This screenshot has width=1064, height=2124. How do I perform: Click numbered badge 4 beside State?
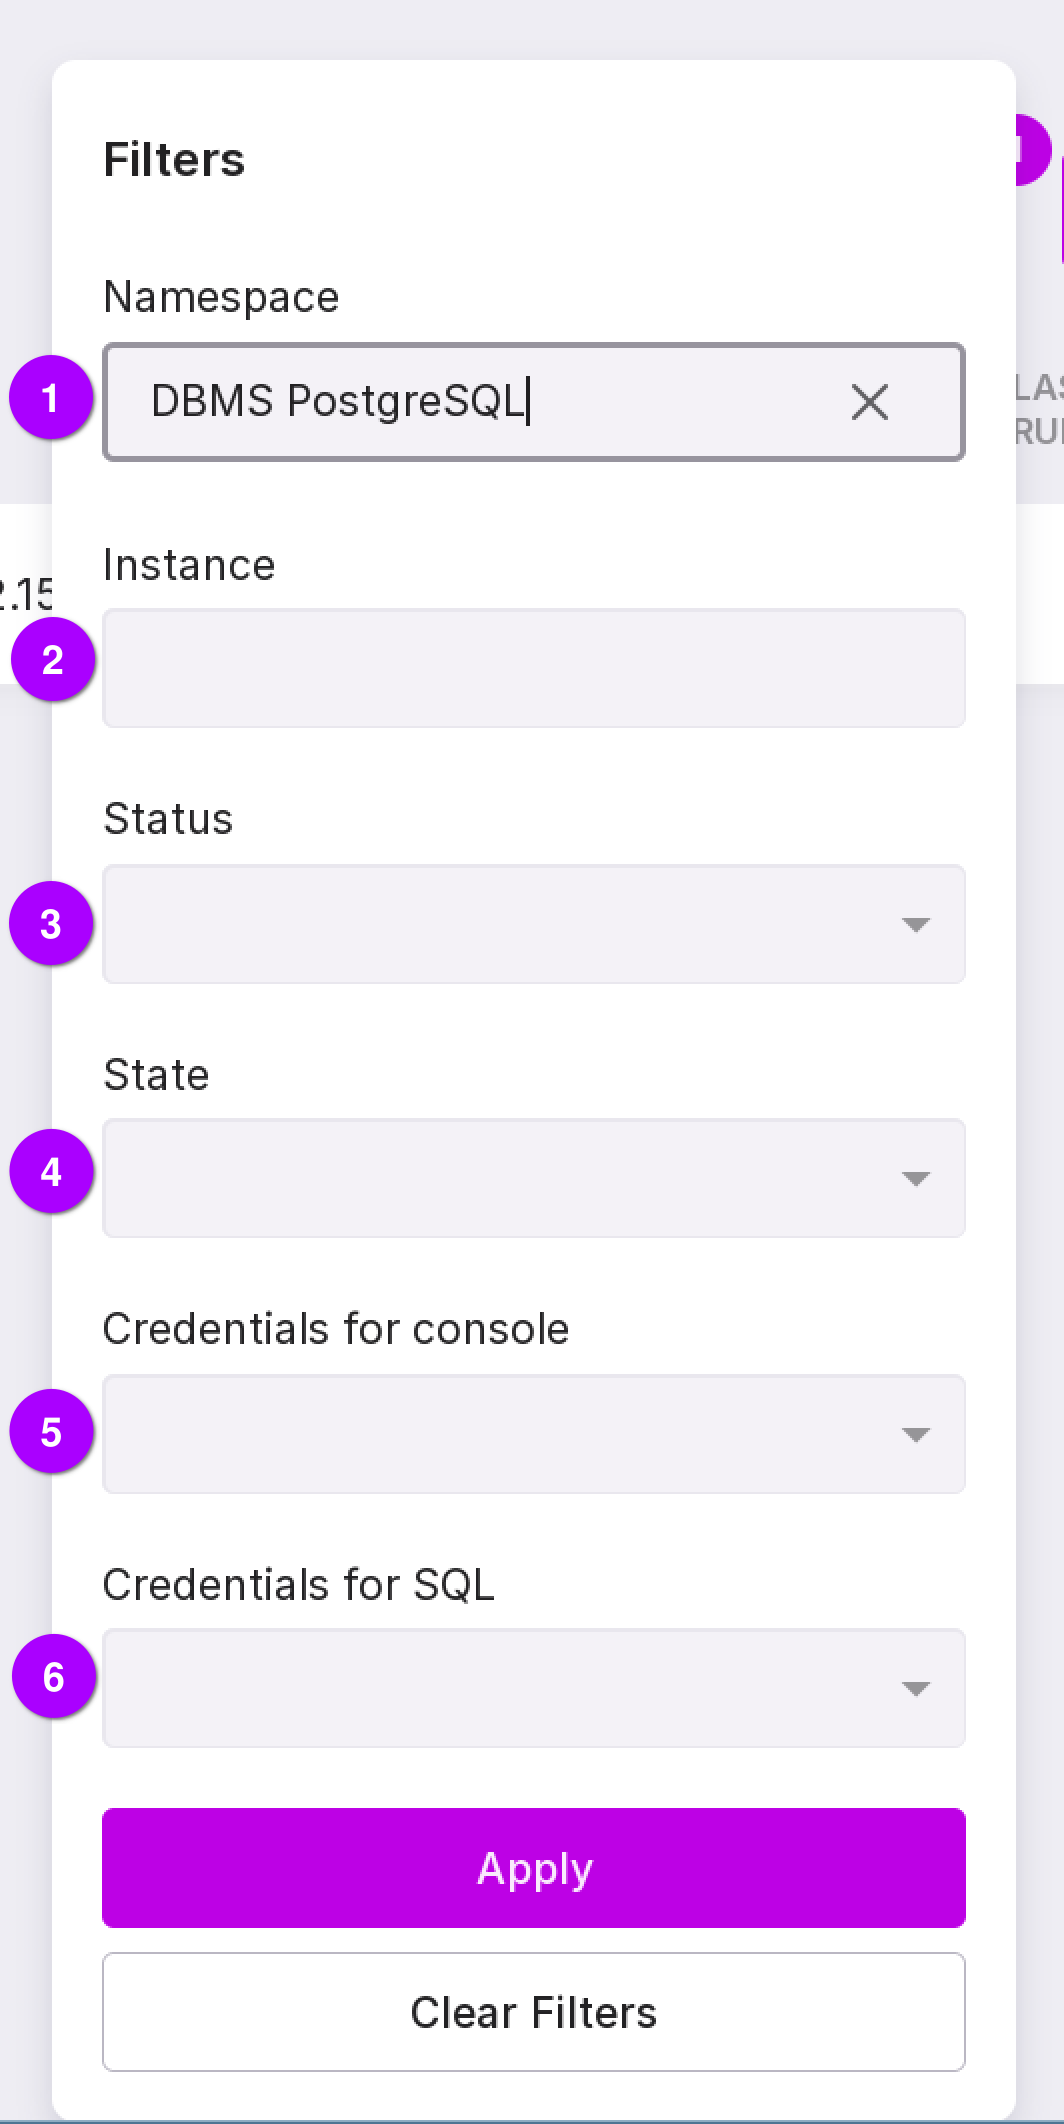51,1172
